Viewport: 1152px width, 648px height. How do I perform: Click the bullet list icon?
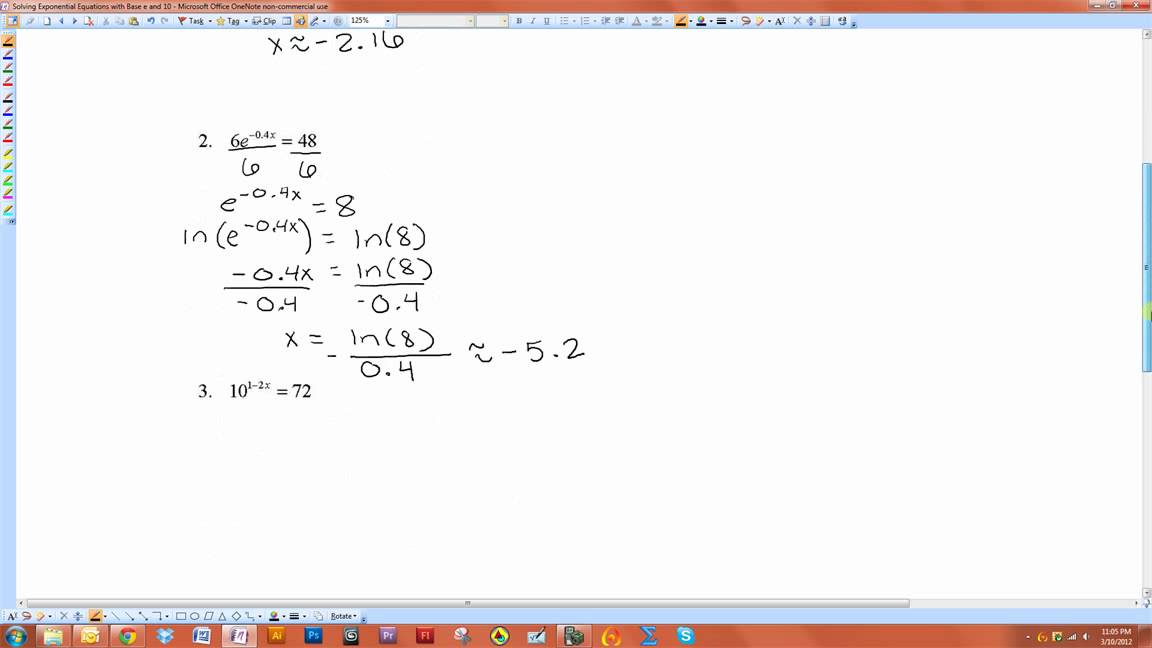point(564,21)
